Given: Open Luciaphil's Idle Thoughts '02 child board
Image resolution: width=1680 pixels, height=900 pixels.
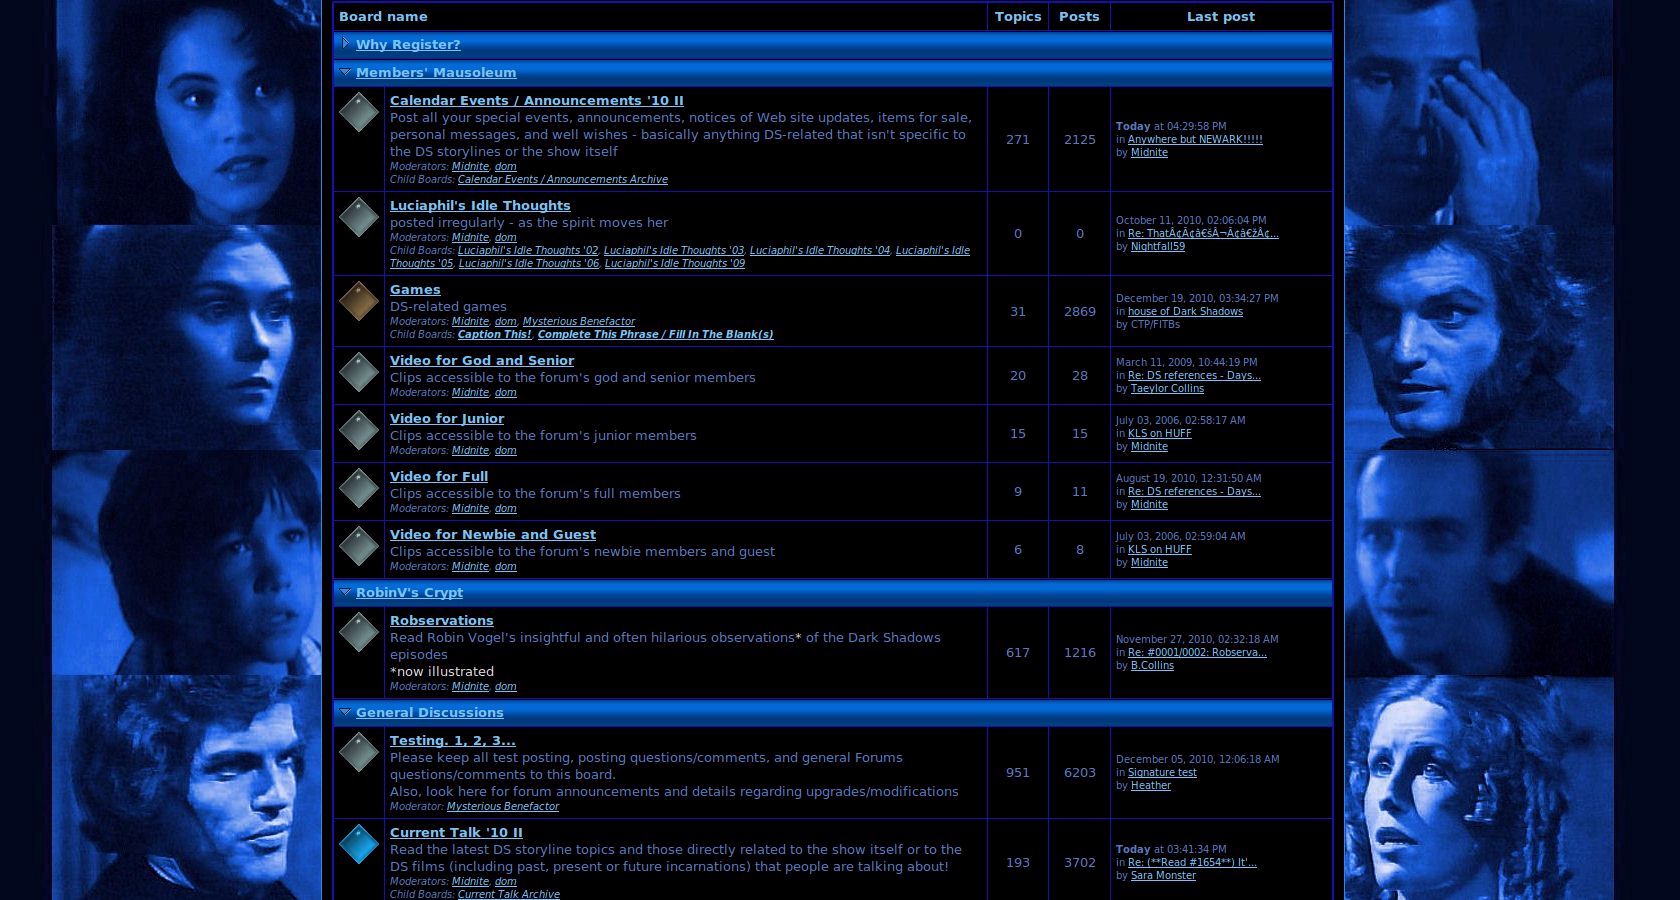Looking at the screenshot, I should click(527, 251).
